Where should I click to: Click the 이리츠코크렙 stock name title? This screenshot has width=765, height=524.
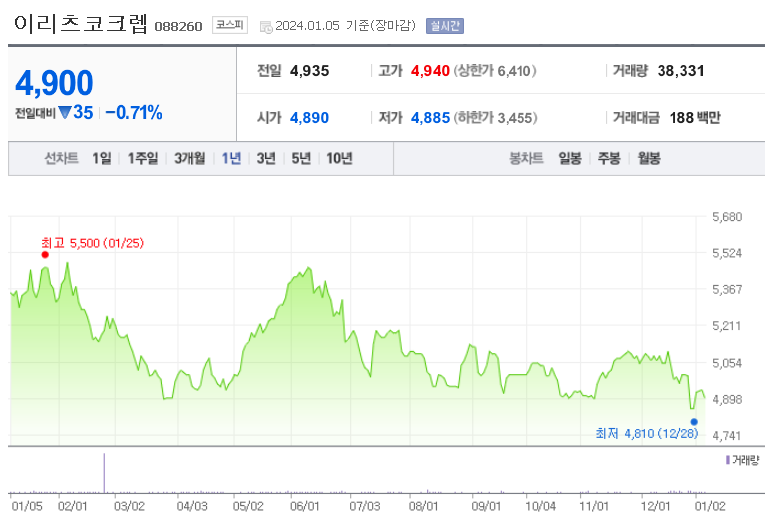(x=81, y=24)
